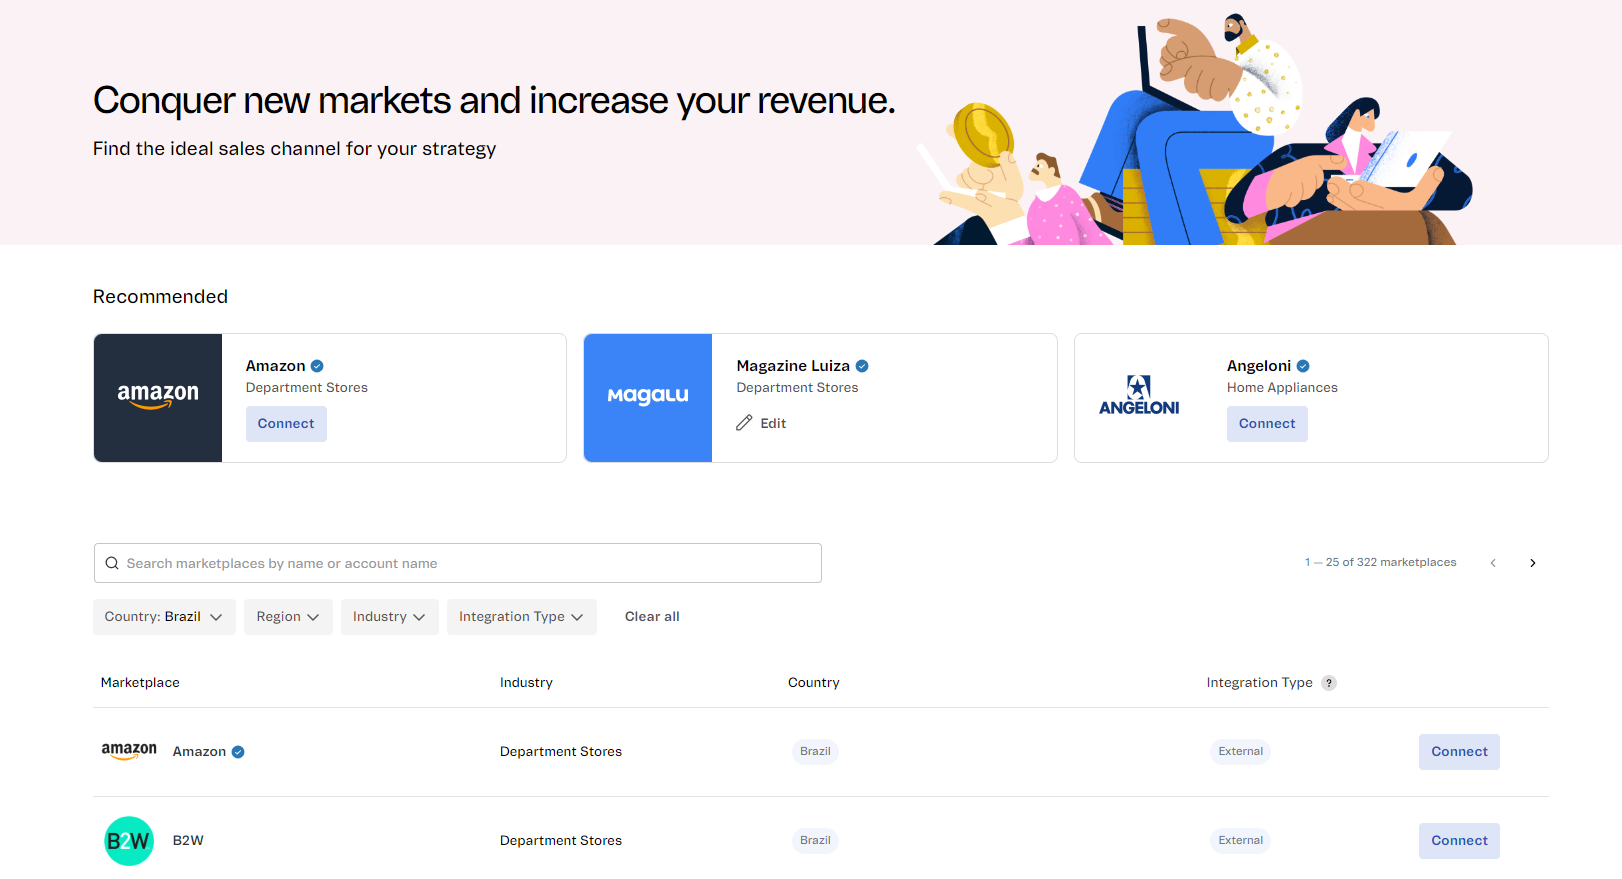Click the B2W logo in the table
1622x879 pixels.
tap(129, 841)
